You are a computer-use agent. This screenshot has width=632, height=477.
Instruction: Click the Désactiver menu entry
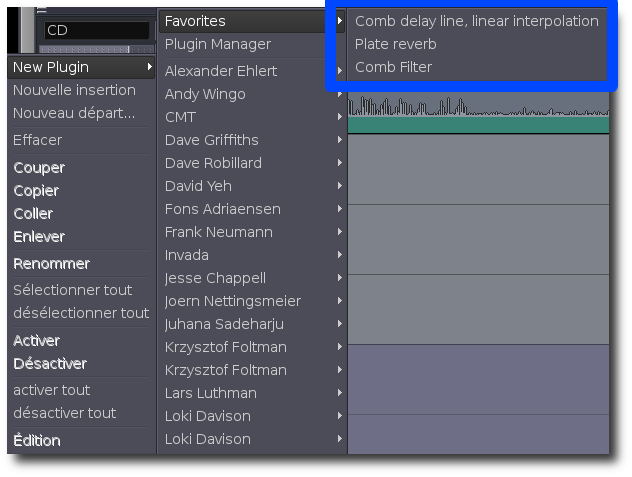click(50, 364)
